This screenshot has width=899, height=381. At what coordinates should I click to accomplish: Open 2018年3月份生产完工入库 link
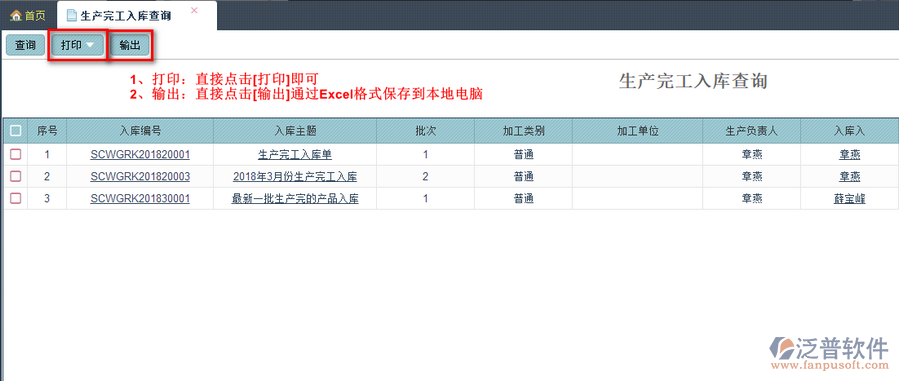pos(295,176)
